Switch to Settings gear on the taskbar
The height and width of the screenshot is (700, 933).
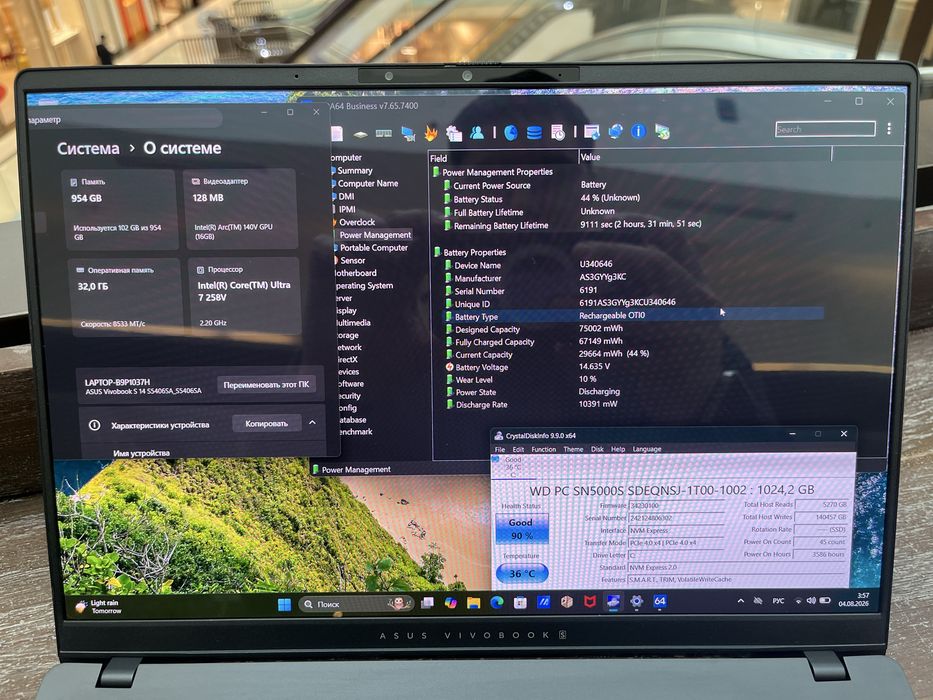(x=636, y=601)
